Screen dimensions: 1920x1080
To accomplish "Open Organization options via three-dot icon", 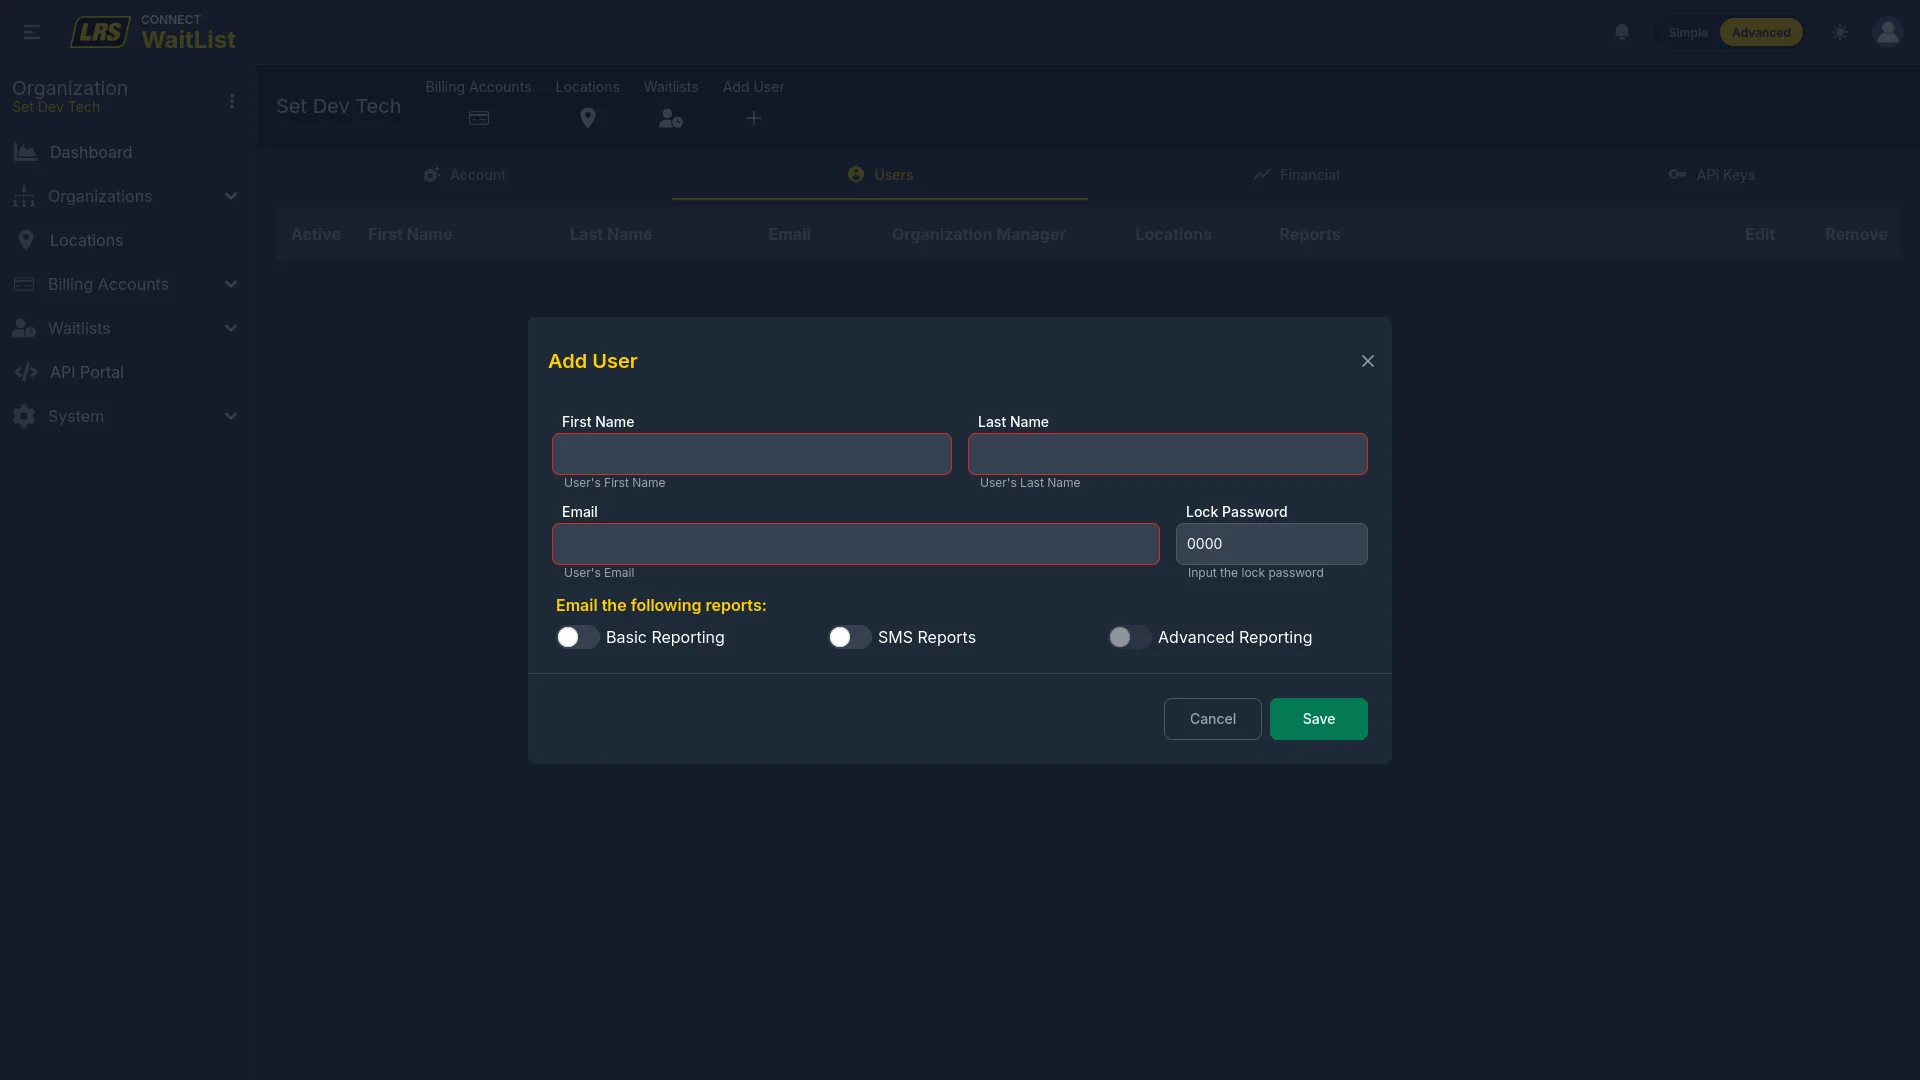I will [232, 101].
